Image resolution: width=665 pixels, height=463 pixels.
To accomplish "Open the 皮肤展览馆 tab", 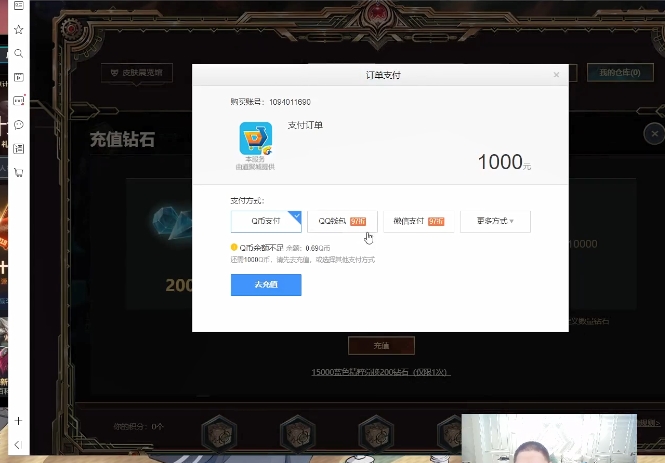I will coord(137,73).
